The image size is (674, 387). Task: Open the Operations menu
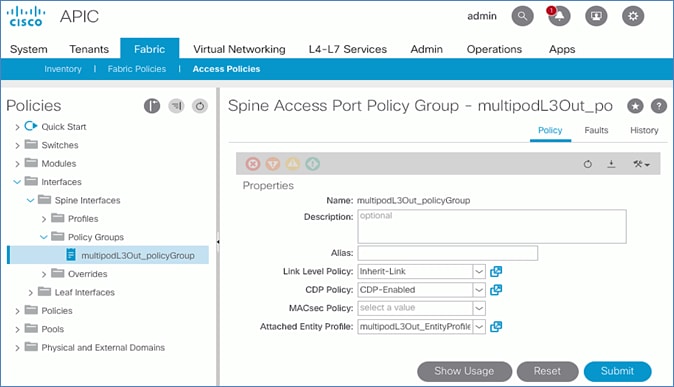coord(494,49)
